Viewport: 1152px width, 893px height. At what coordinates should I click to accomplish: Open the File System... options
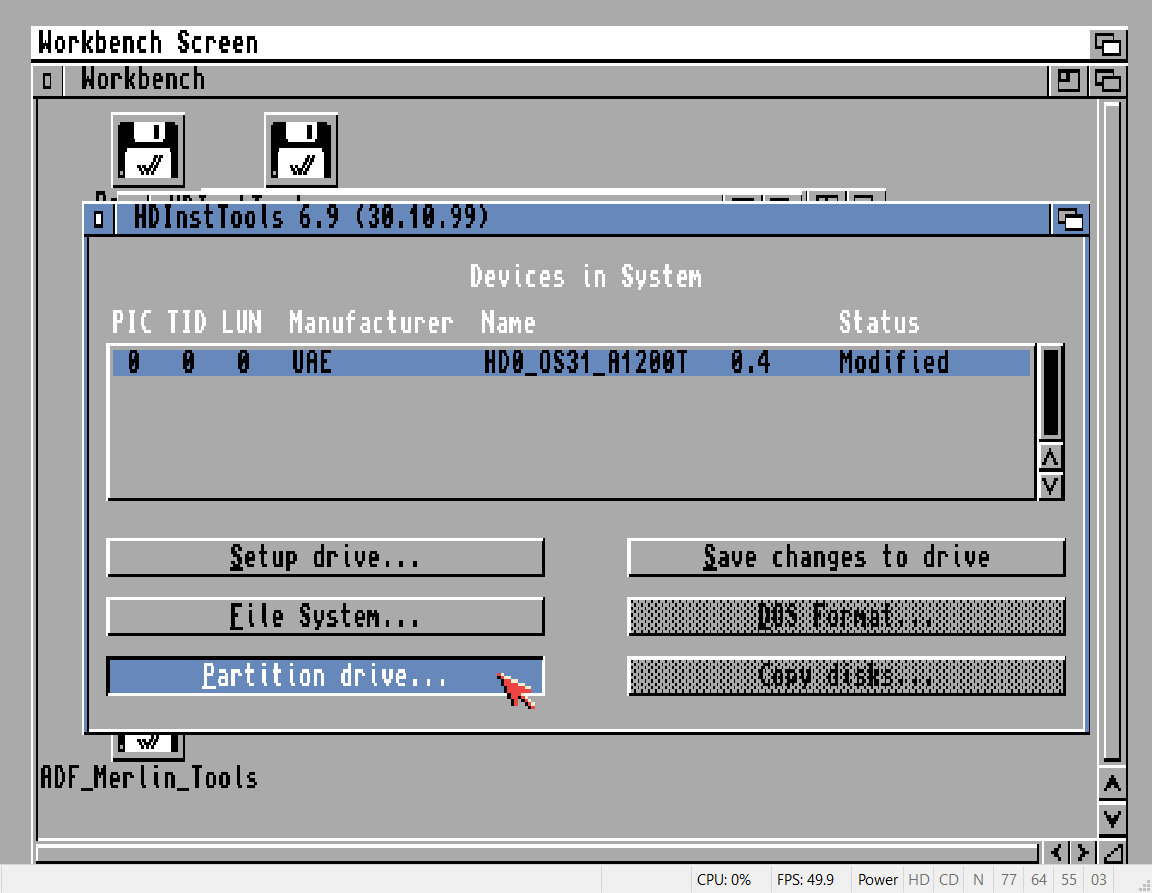pyautogui.click(x=325, y=616)
